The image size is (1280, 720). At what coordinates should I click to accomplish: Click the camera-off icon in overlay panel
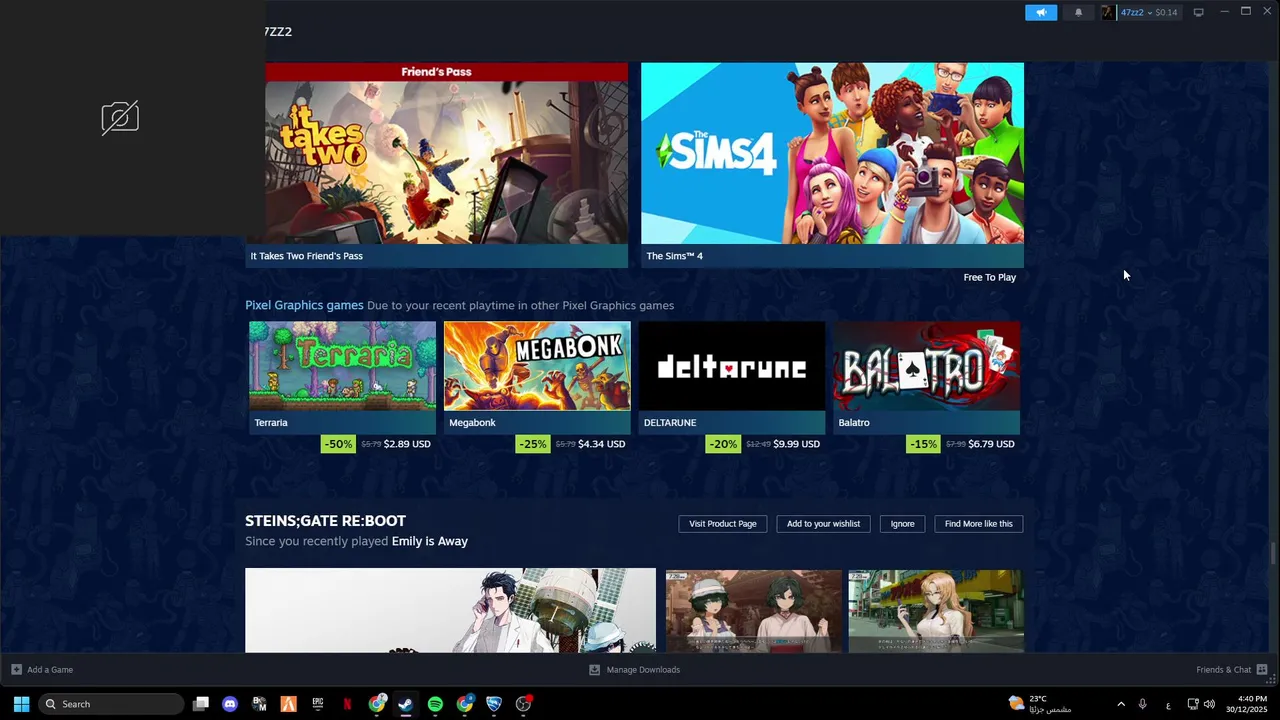tap(120, 118)
